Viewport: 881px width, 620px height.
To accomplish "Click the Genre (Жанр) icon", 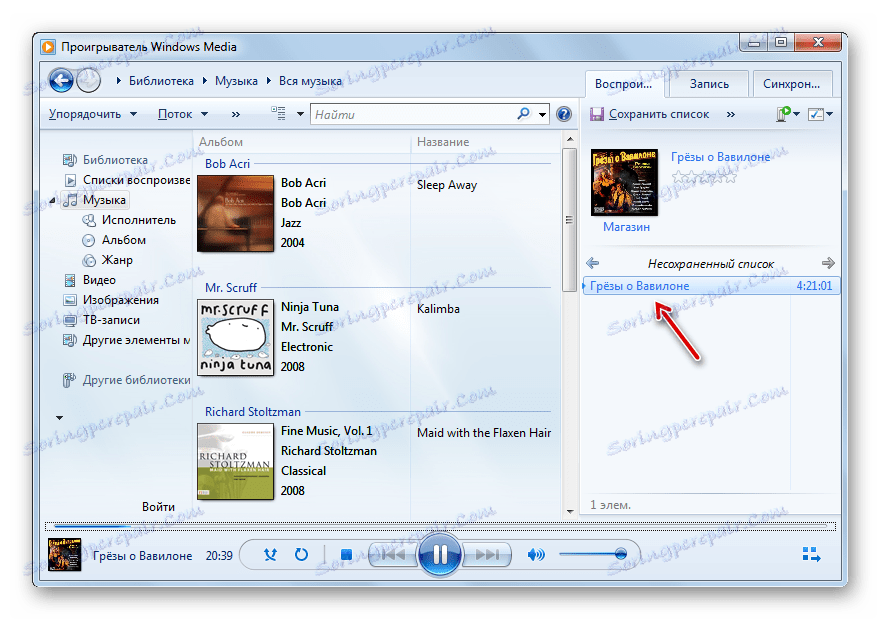I will point(89,260).
